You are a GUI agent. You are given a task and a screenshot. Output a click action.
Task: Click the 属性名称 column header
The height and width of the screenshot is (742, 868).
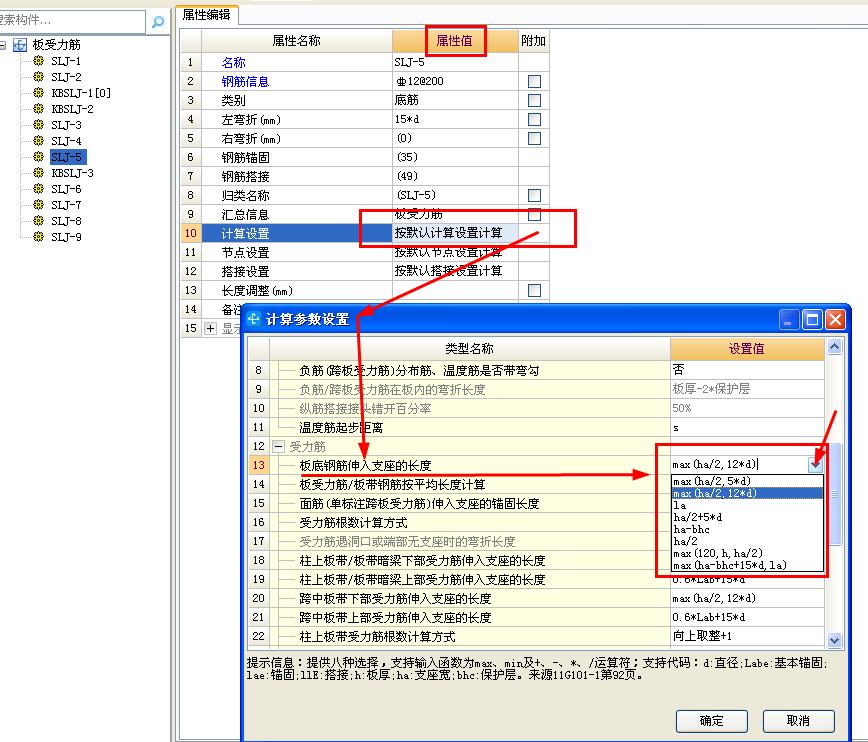[x=297, y=40]
